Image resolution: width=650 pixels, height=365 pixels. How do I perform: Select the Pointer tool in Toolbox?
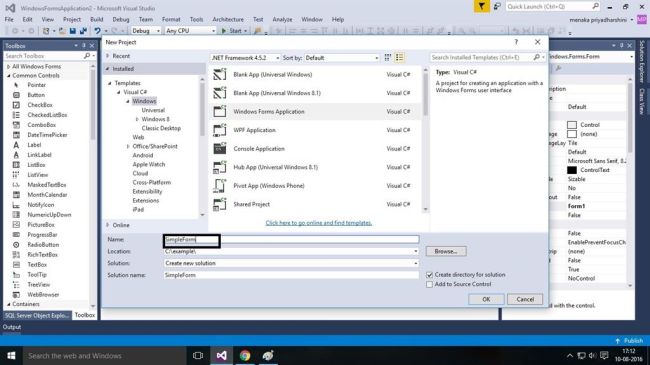[x=36, y=85]
